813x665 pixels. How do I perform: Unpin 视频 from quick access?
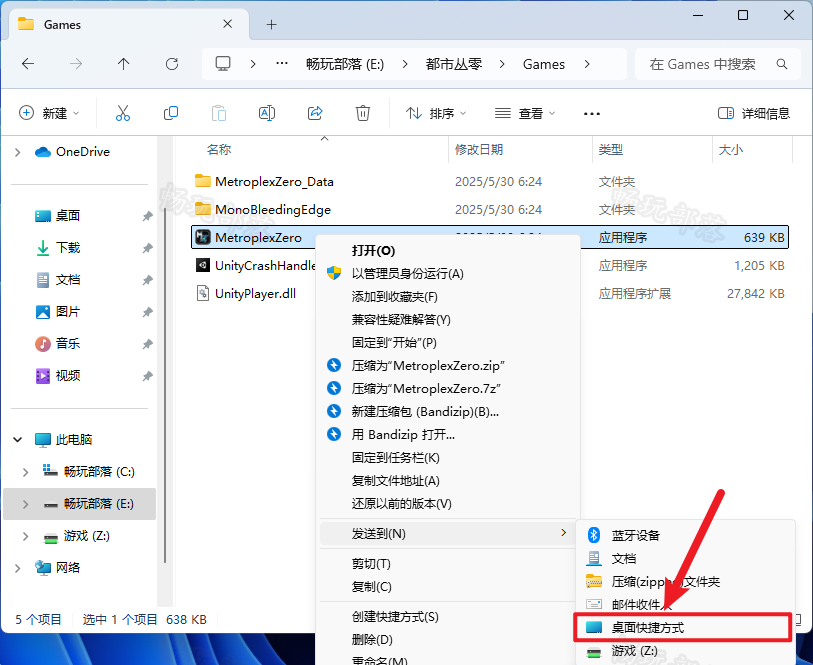[x=148, y=376]
